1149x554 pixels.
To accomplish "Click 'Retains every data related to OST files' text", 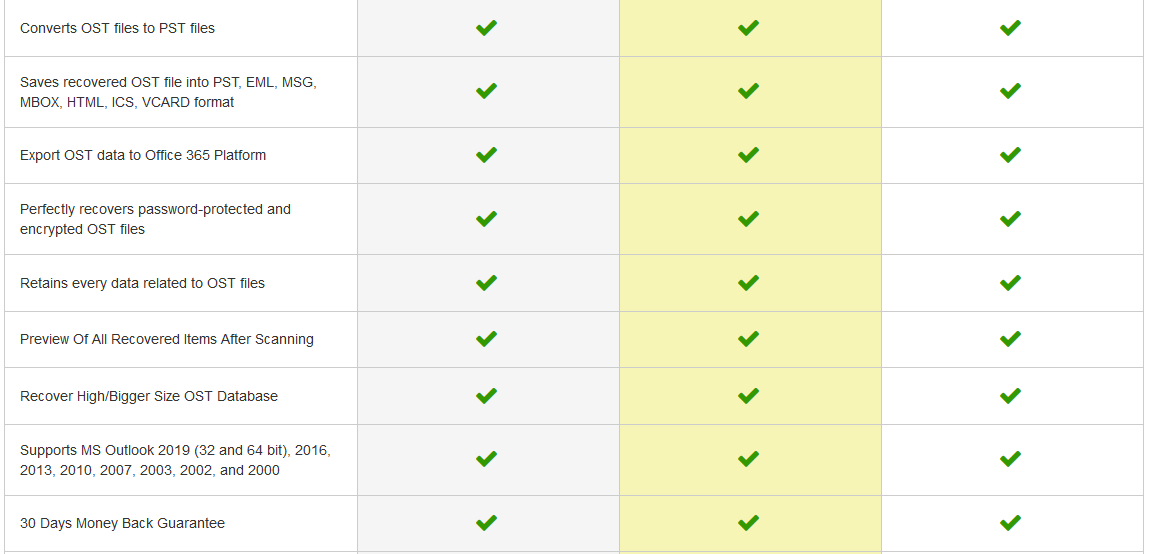I will [x=142, y=283].
